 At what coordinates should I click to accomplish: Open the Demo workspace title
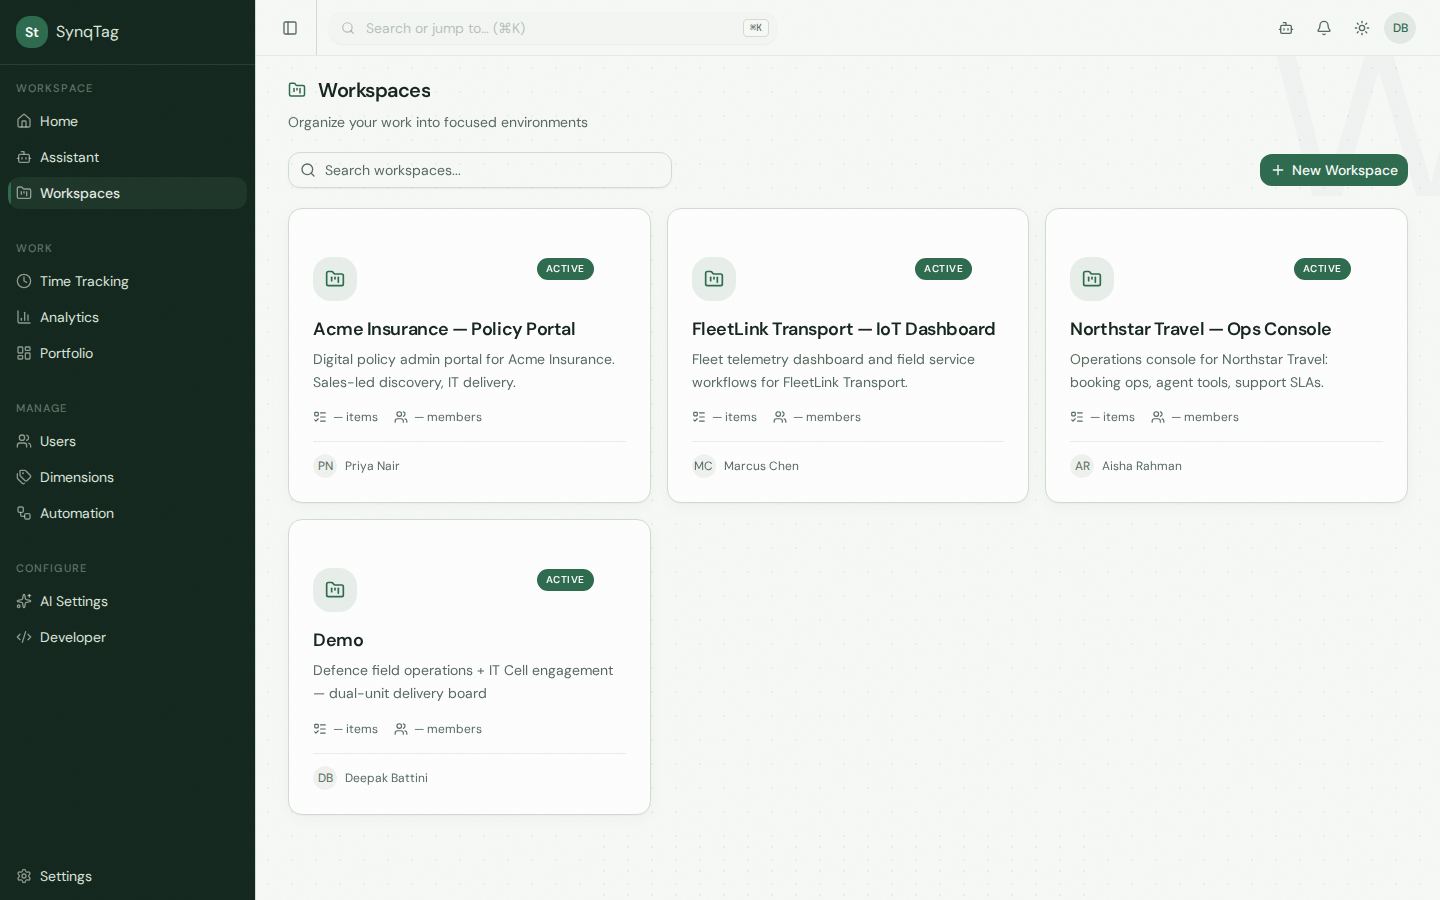[x=338, y=640]
